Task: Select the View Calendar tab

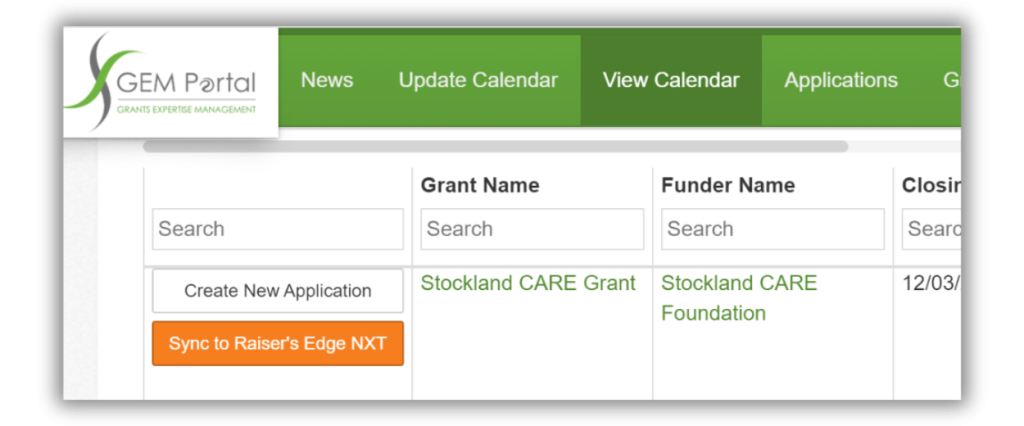Action: coord(671,81)
